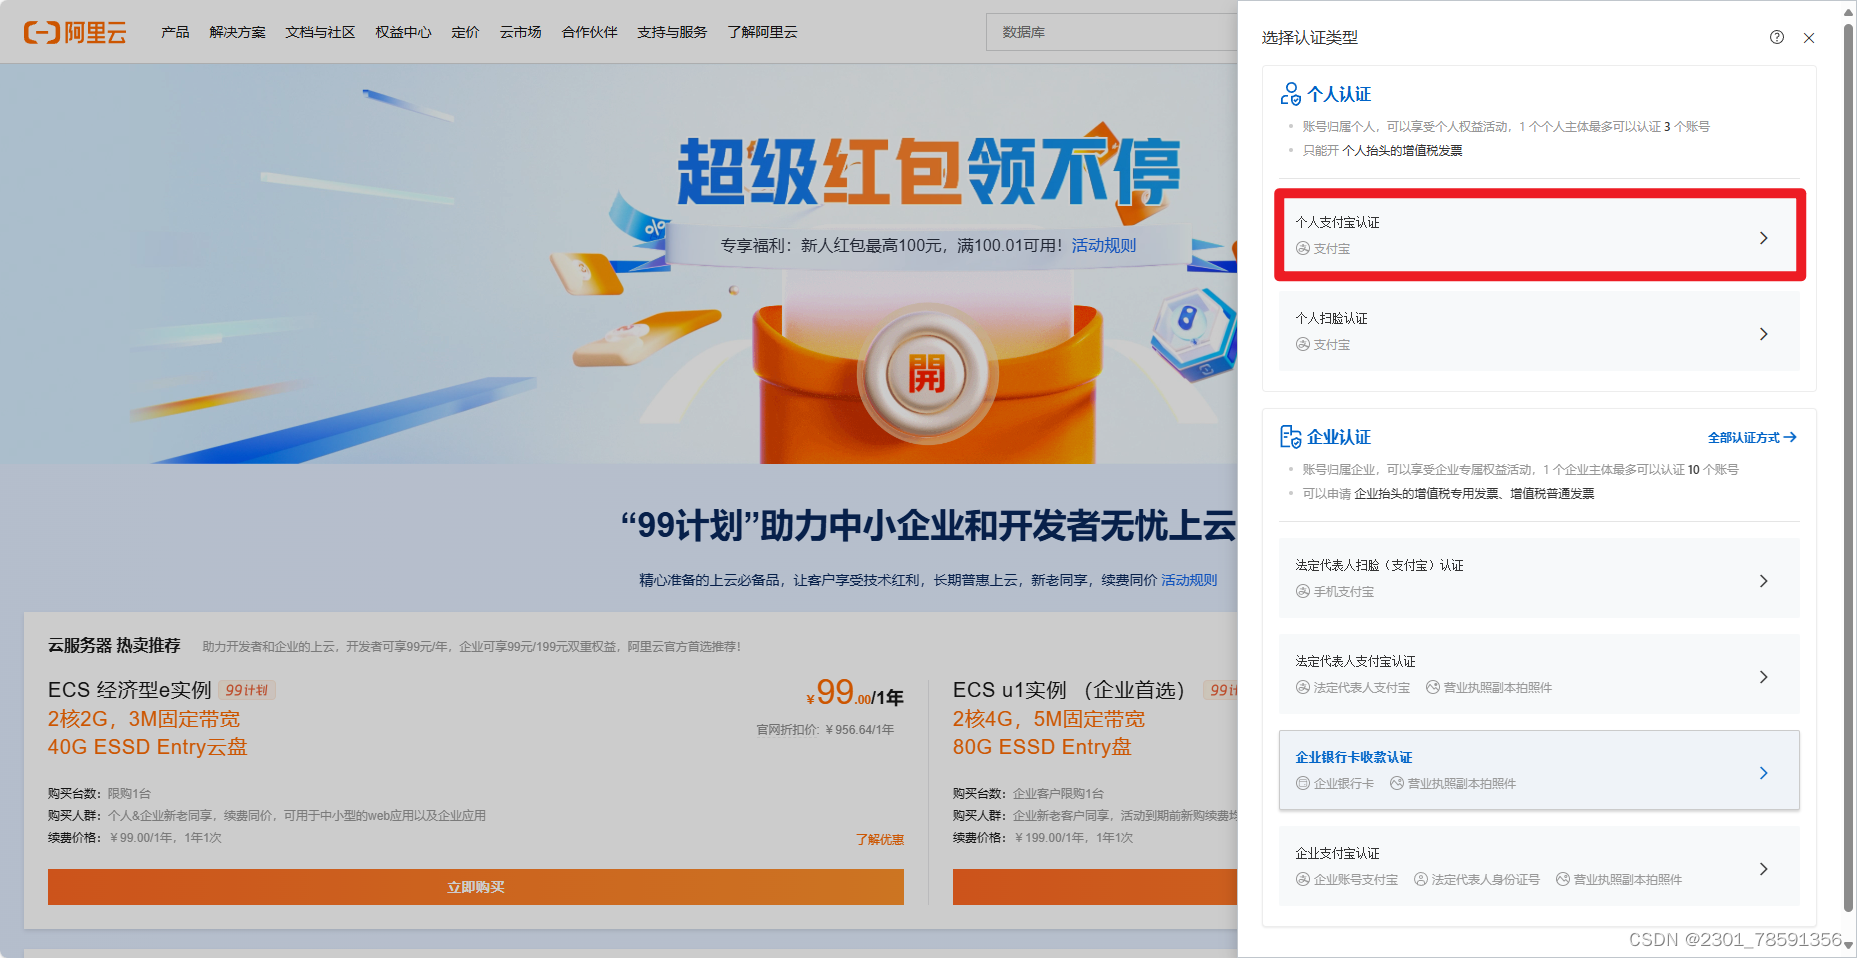This screenshot has height=958, width=1857.
Task: Click the scrollbar down arrow
Action: (1848, 945)
